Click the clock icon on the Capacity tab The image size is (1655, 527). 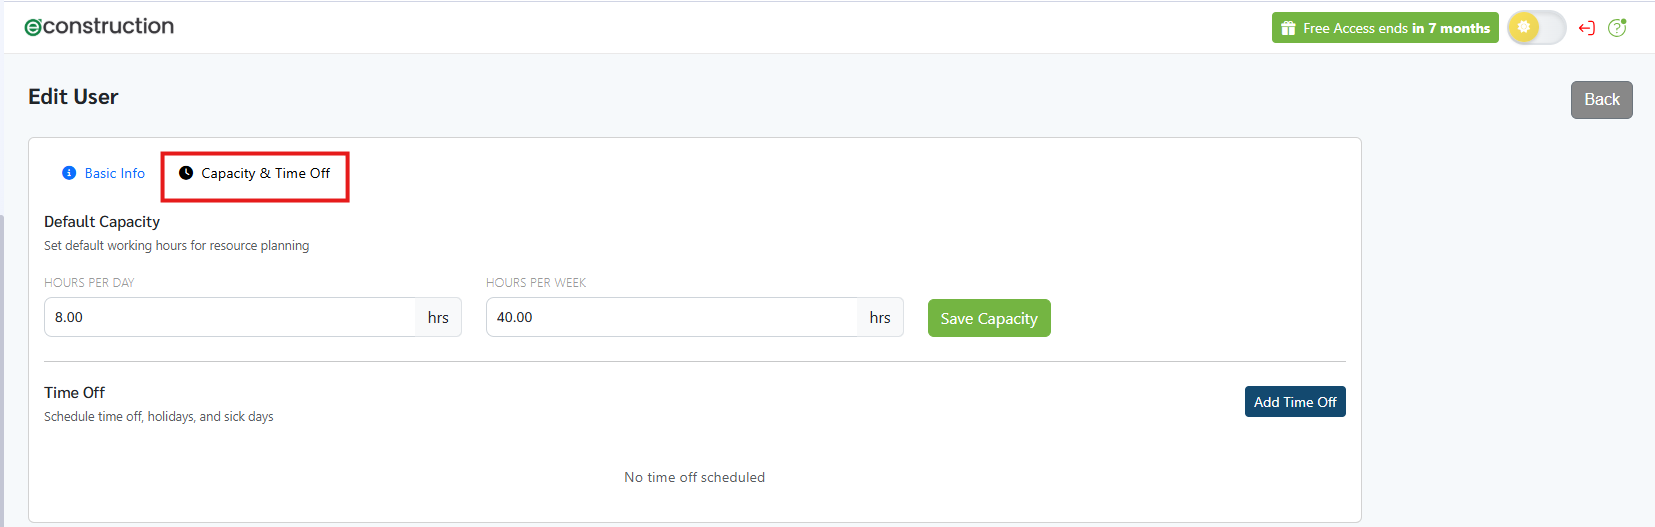tap(186, 173)
